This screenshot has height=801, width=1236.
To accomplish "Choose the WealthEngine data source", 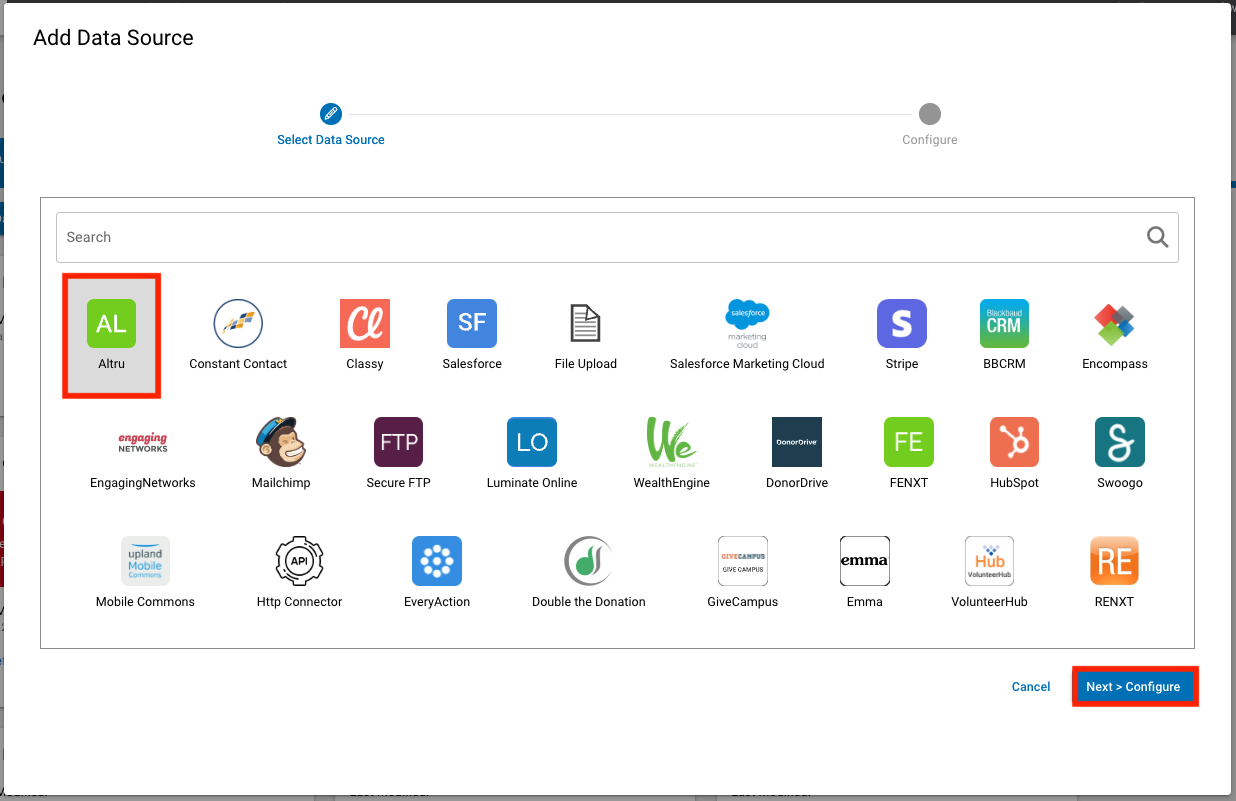I will (670, 442).
